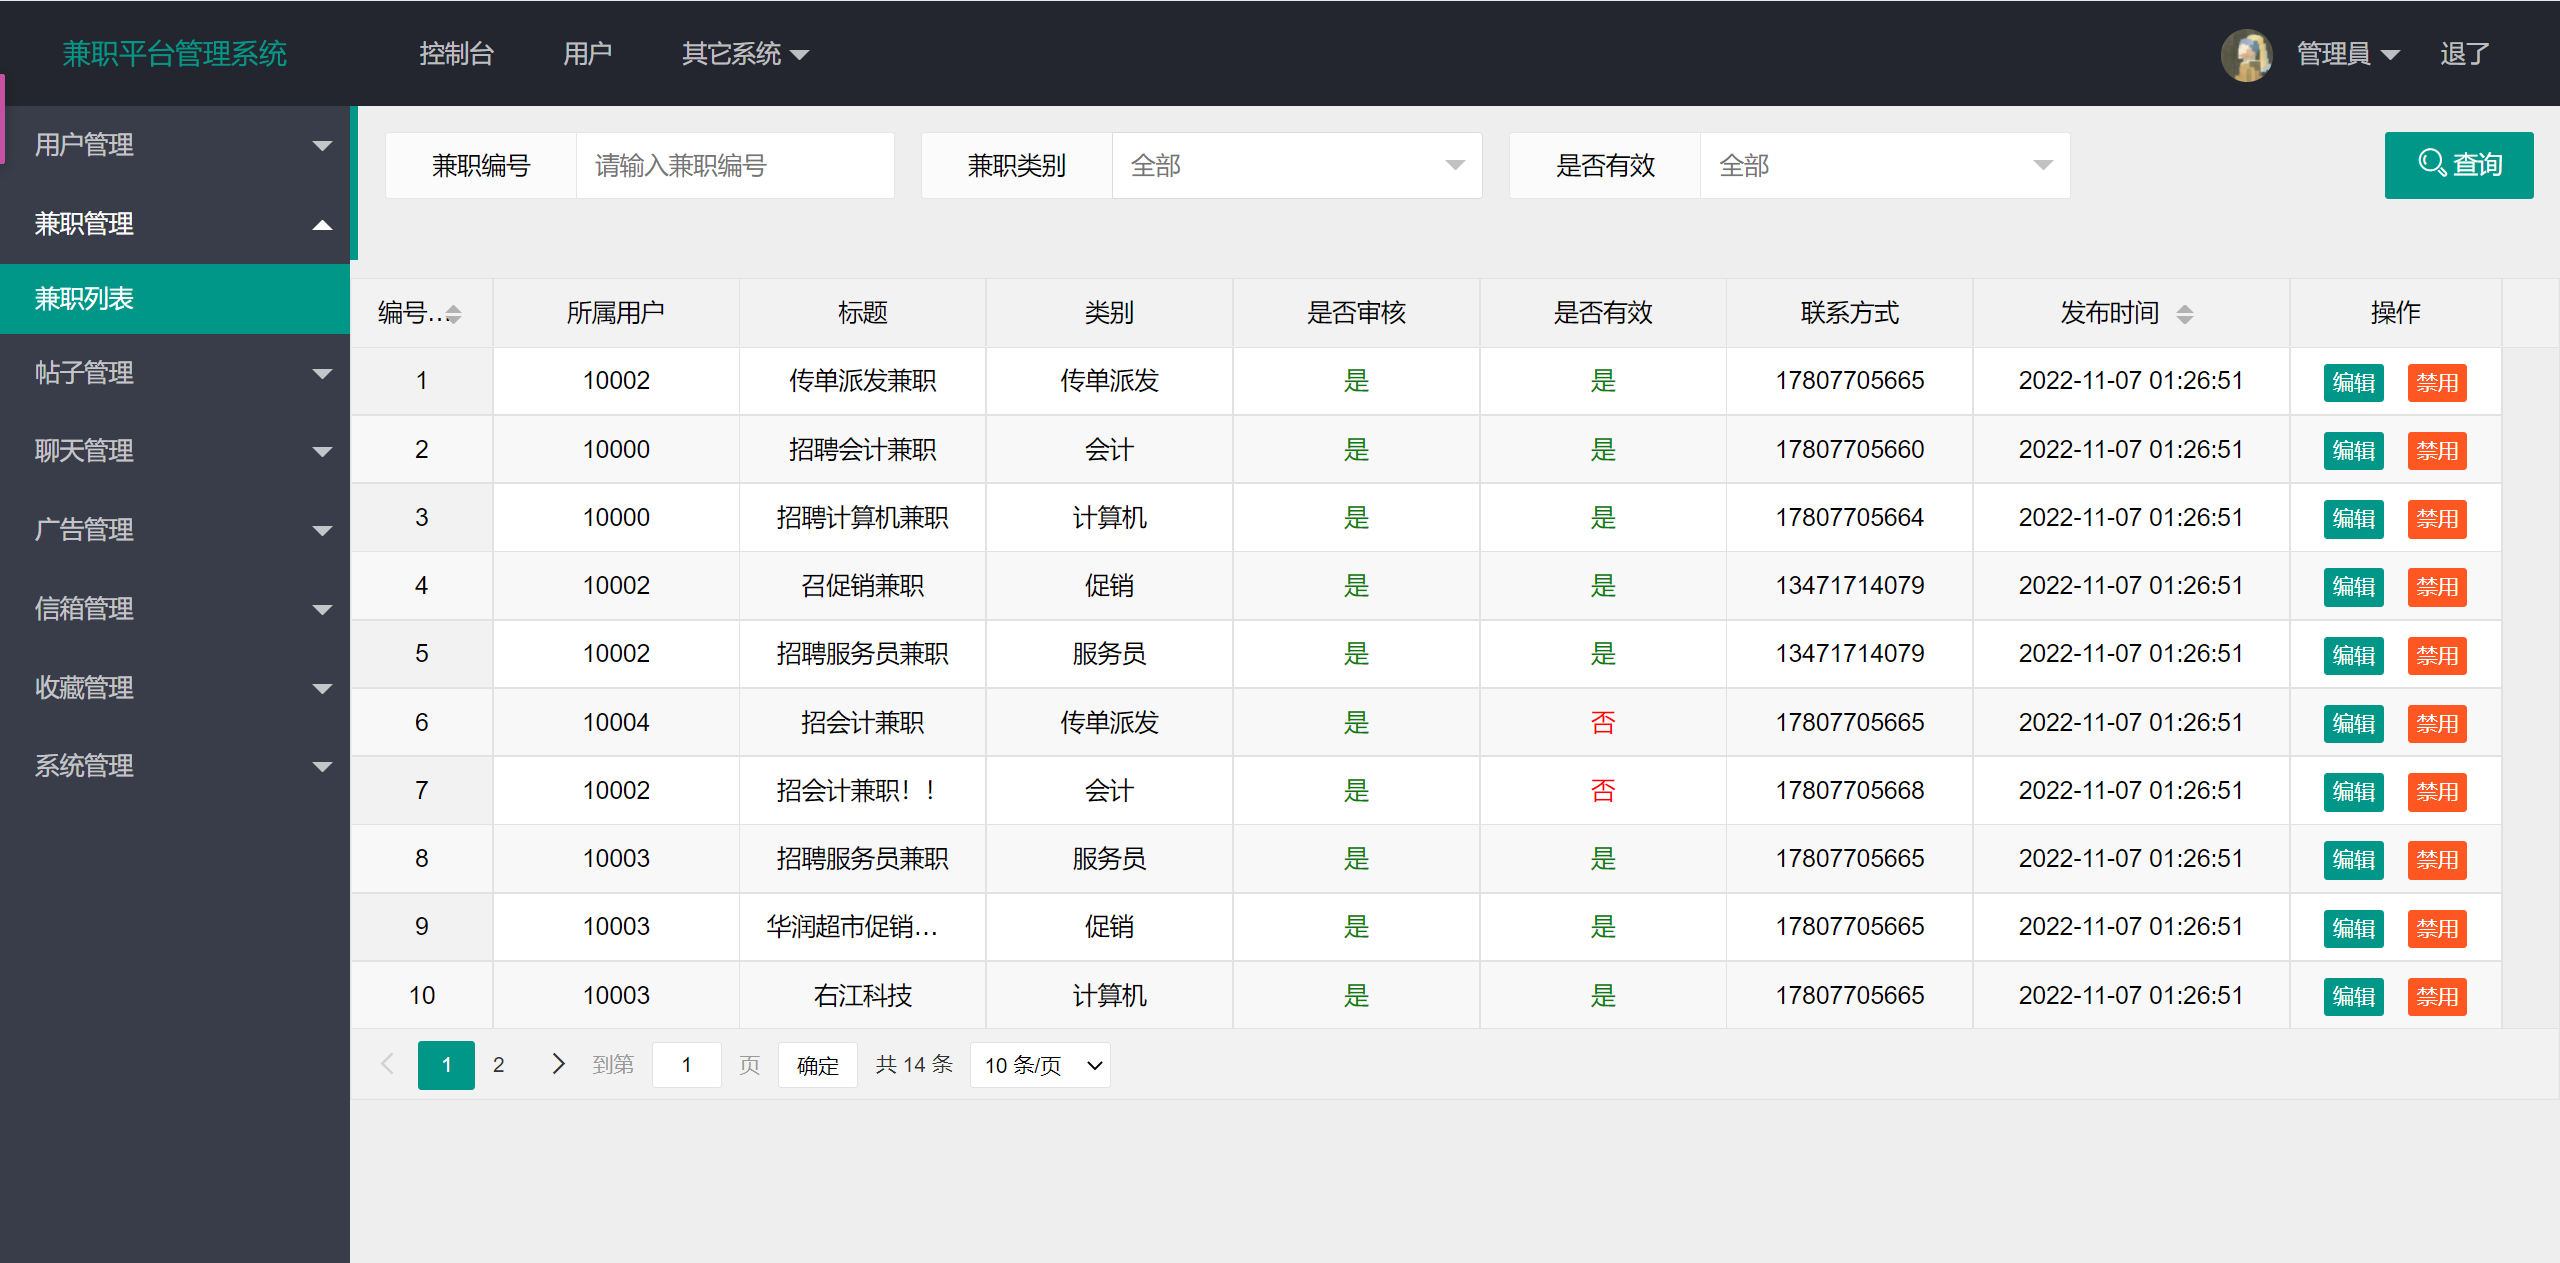This screenshot has width=2560, height=1263.
Task: Click the previous page left chevron
Action: [x=387, y=1064]
